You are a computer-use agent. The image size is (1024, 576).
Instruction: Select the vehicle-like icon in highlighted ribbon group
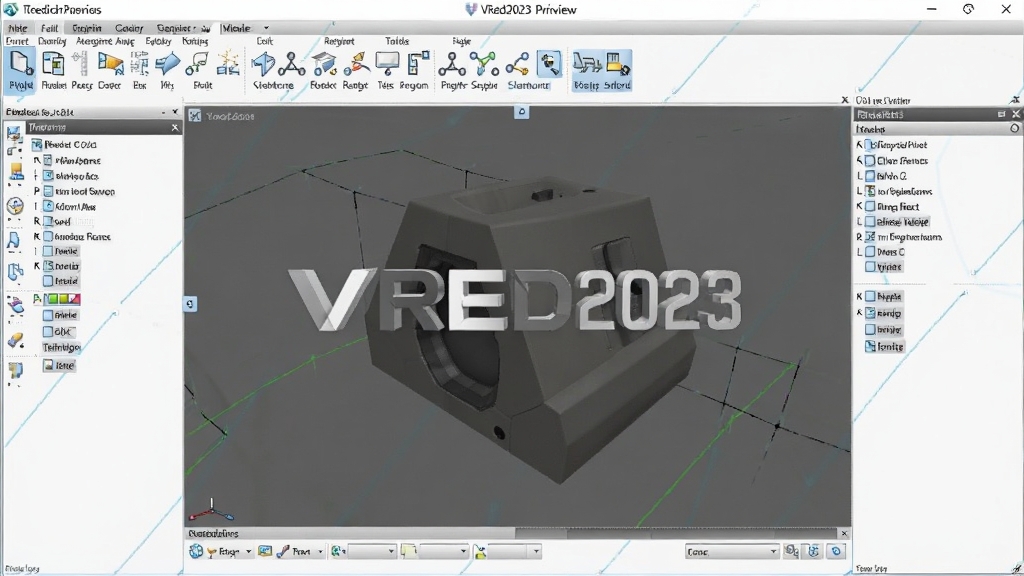[586, 65]
